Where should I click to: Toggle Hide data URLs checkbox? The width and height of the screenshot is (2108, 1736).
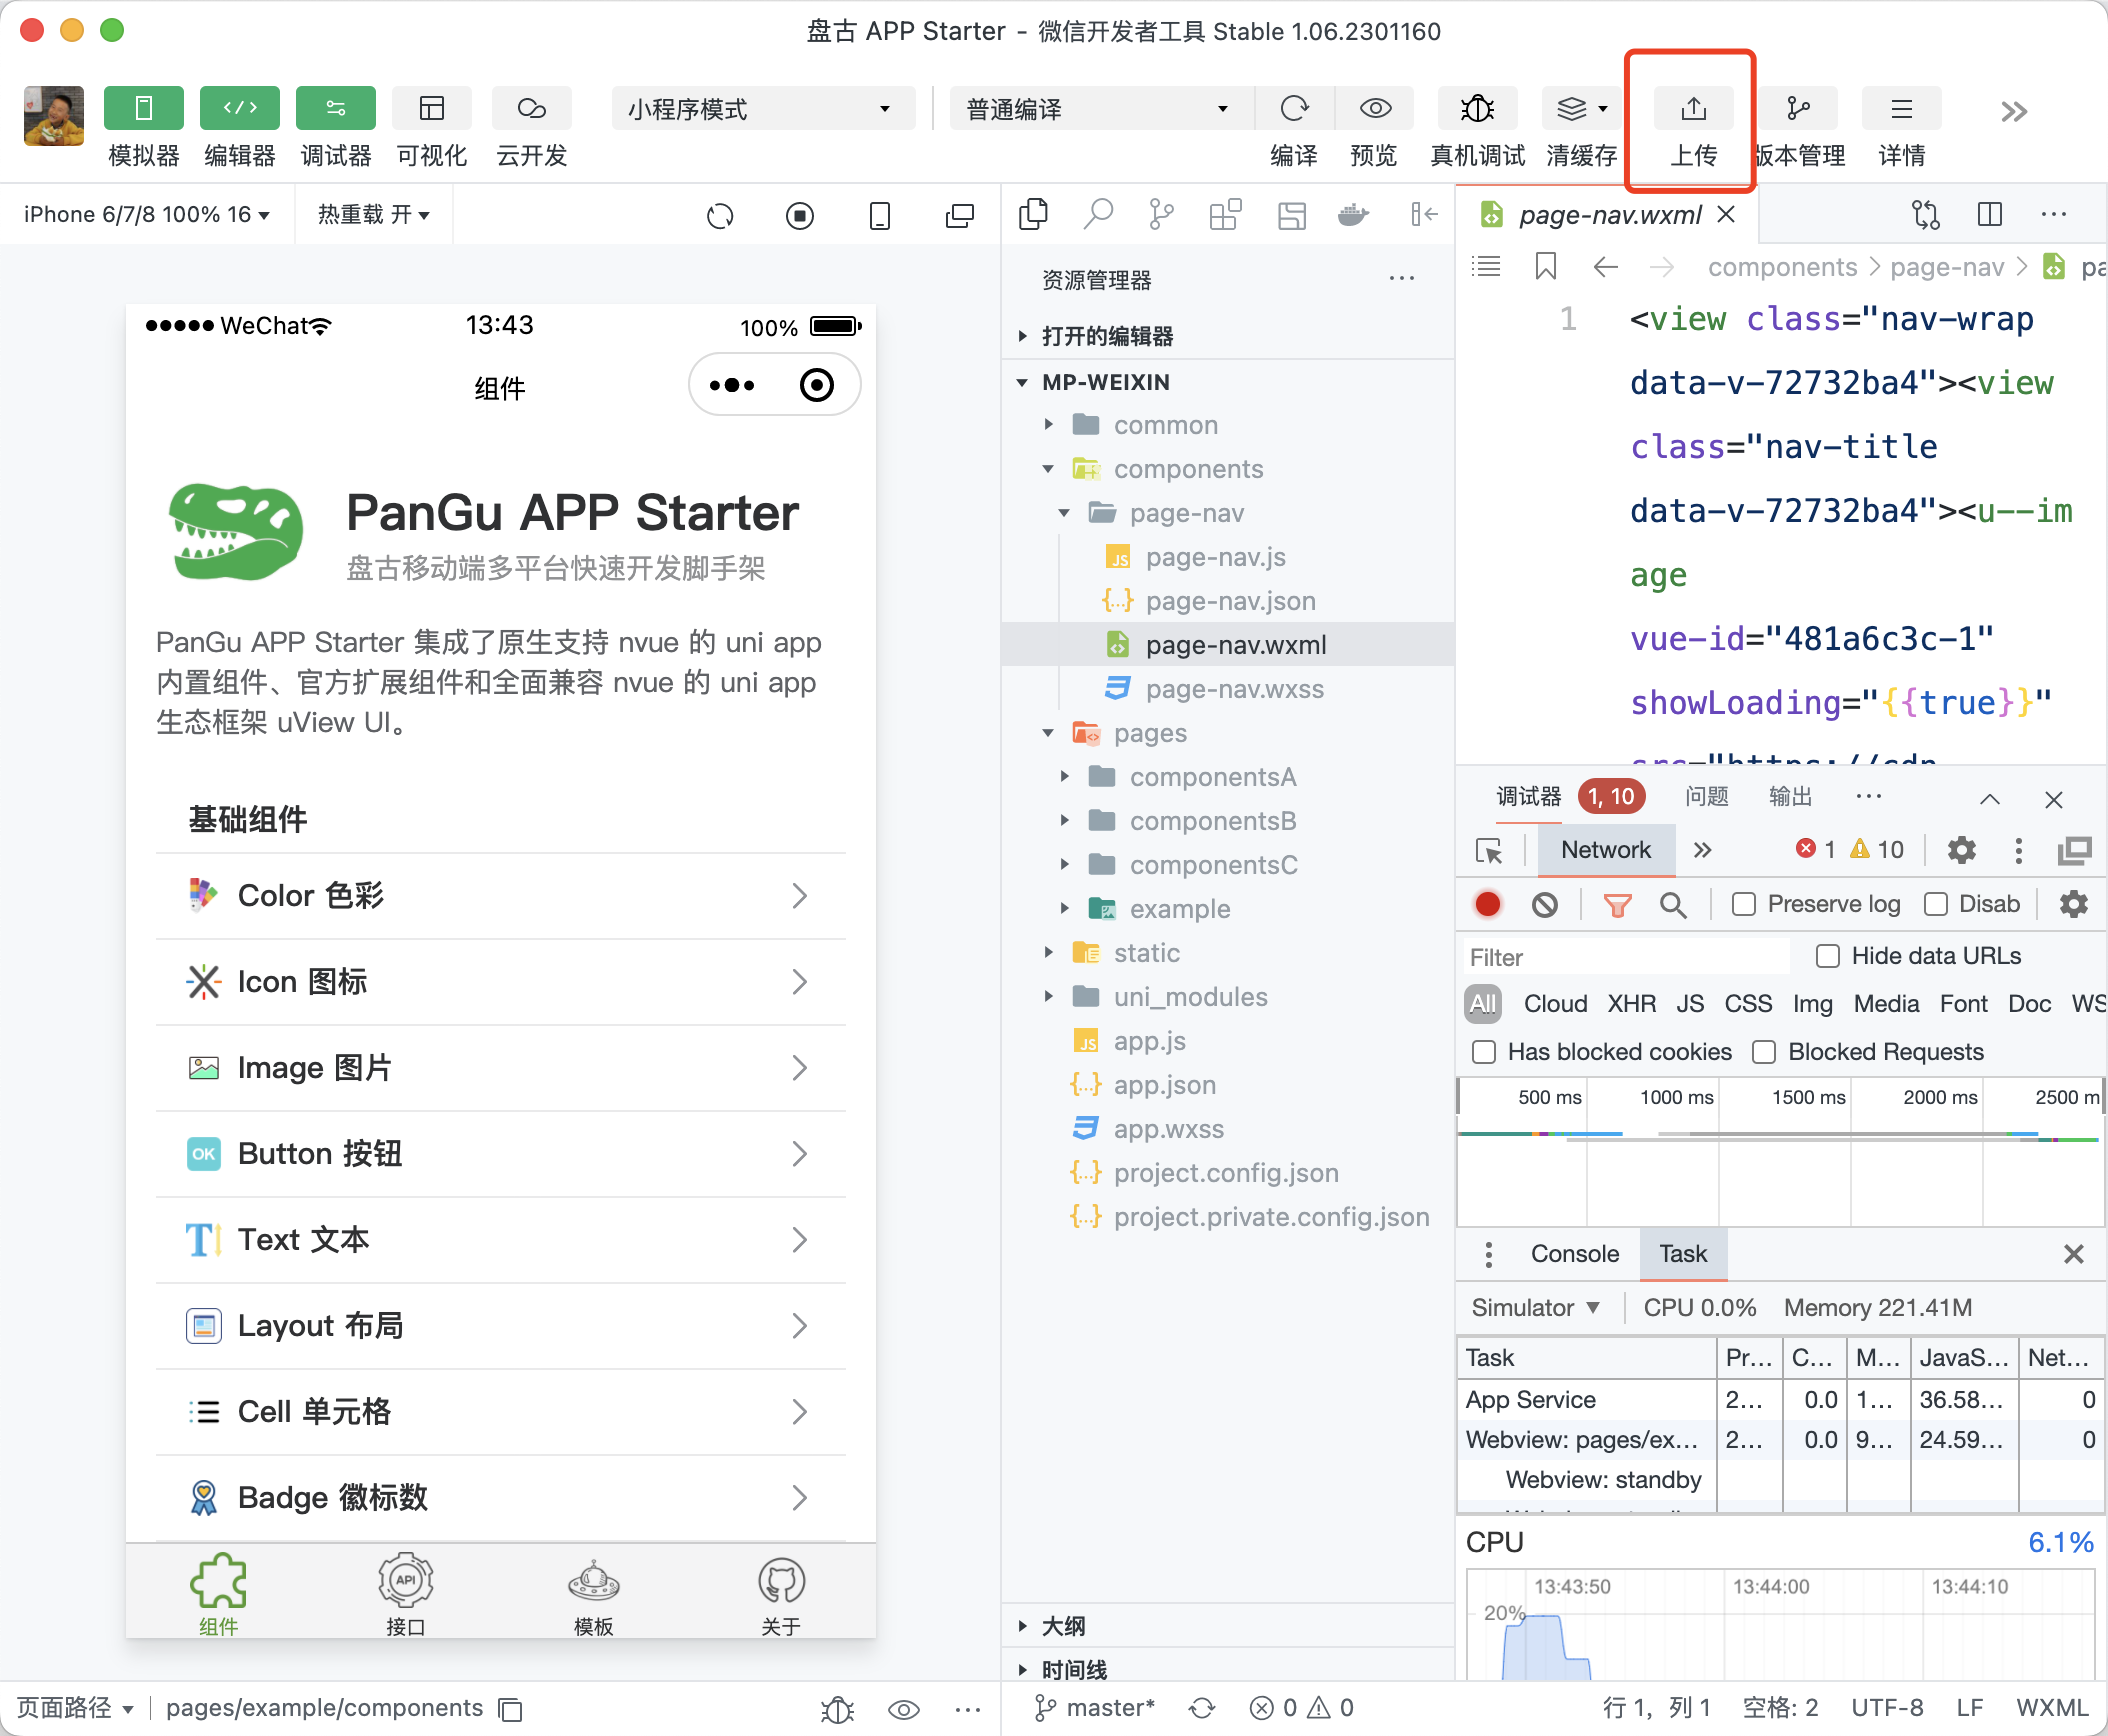tap(1828, 957)
